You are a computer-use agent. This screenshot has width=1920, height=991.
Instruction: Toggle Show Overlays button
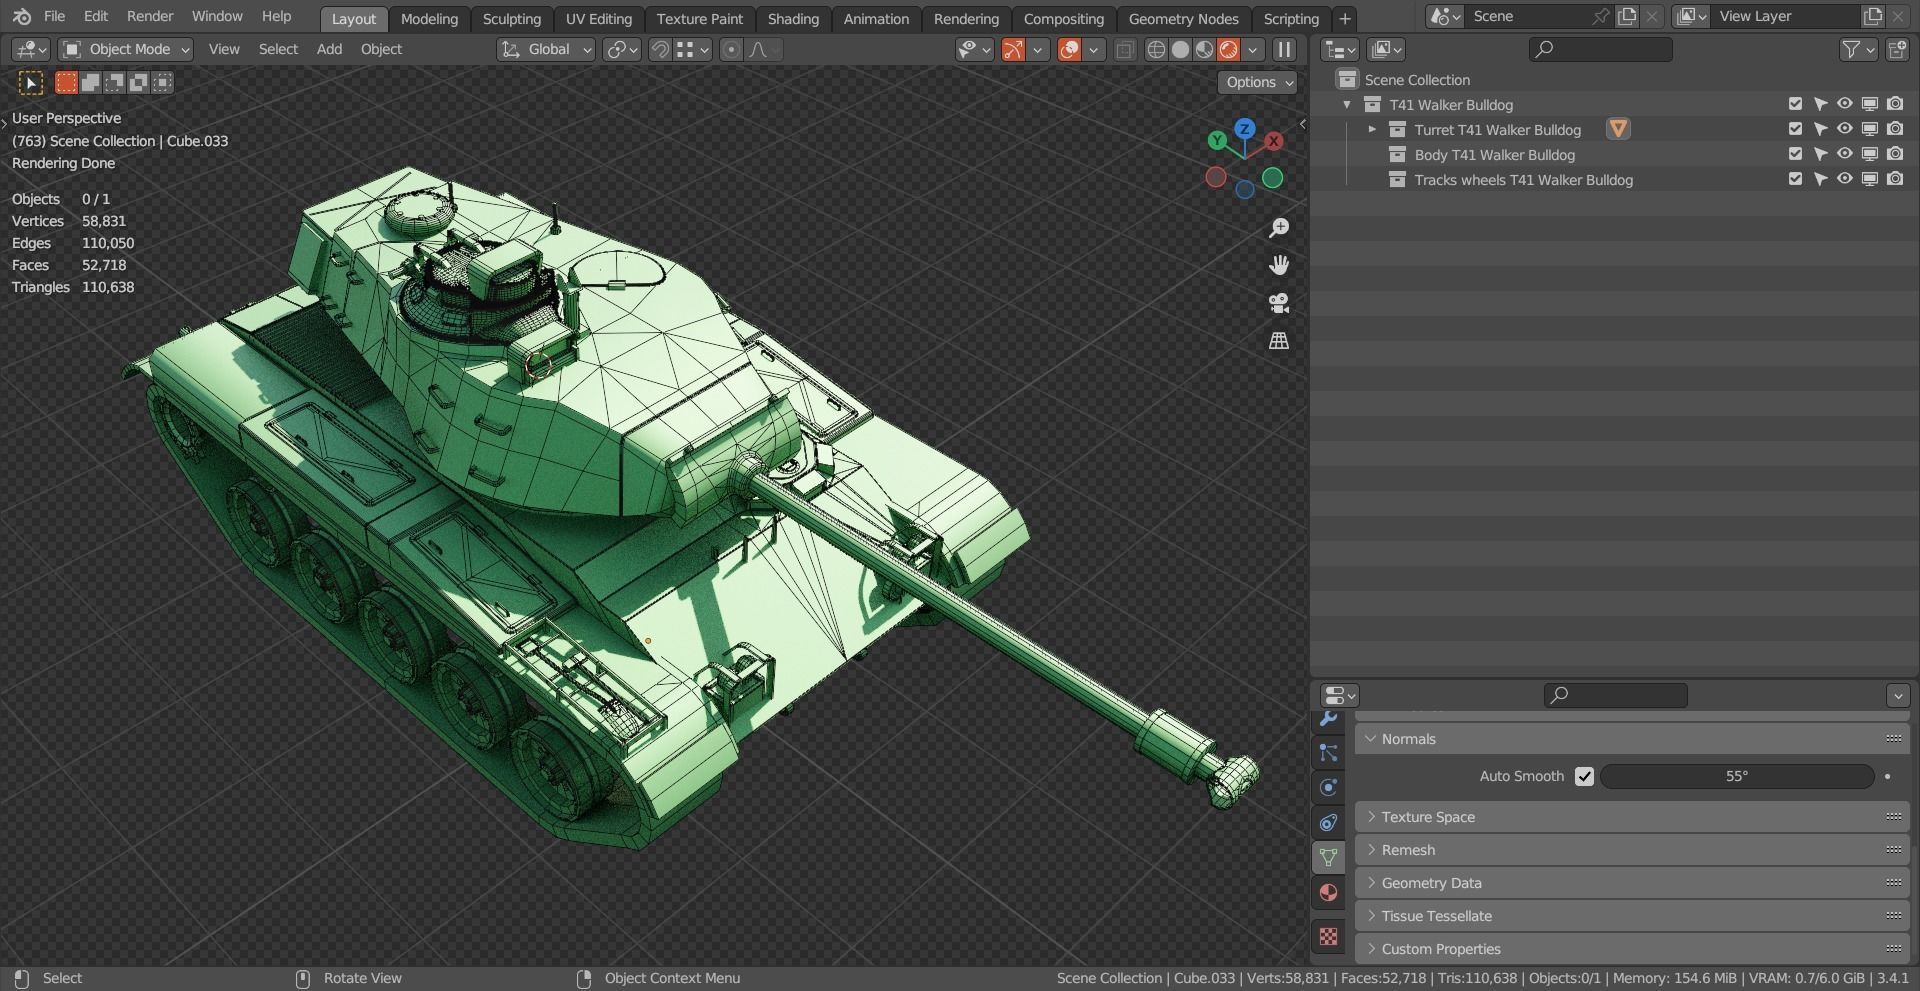[1069, 50]
